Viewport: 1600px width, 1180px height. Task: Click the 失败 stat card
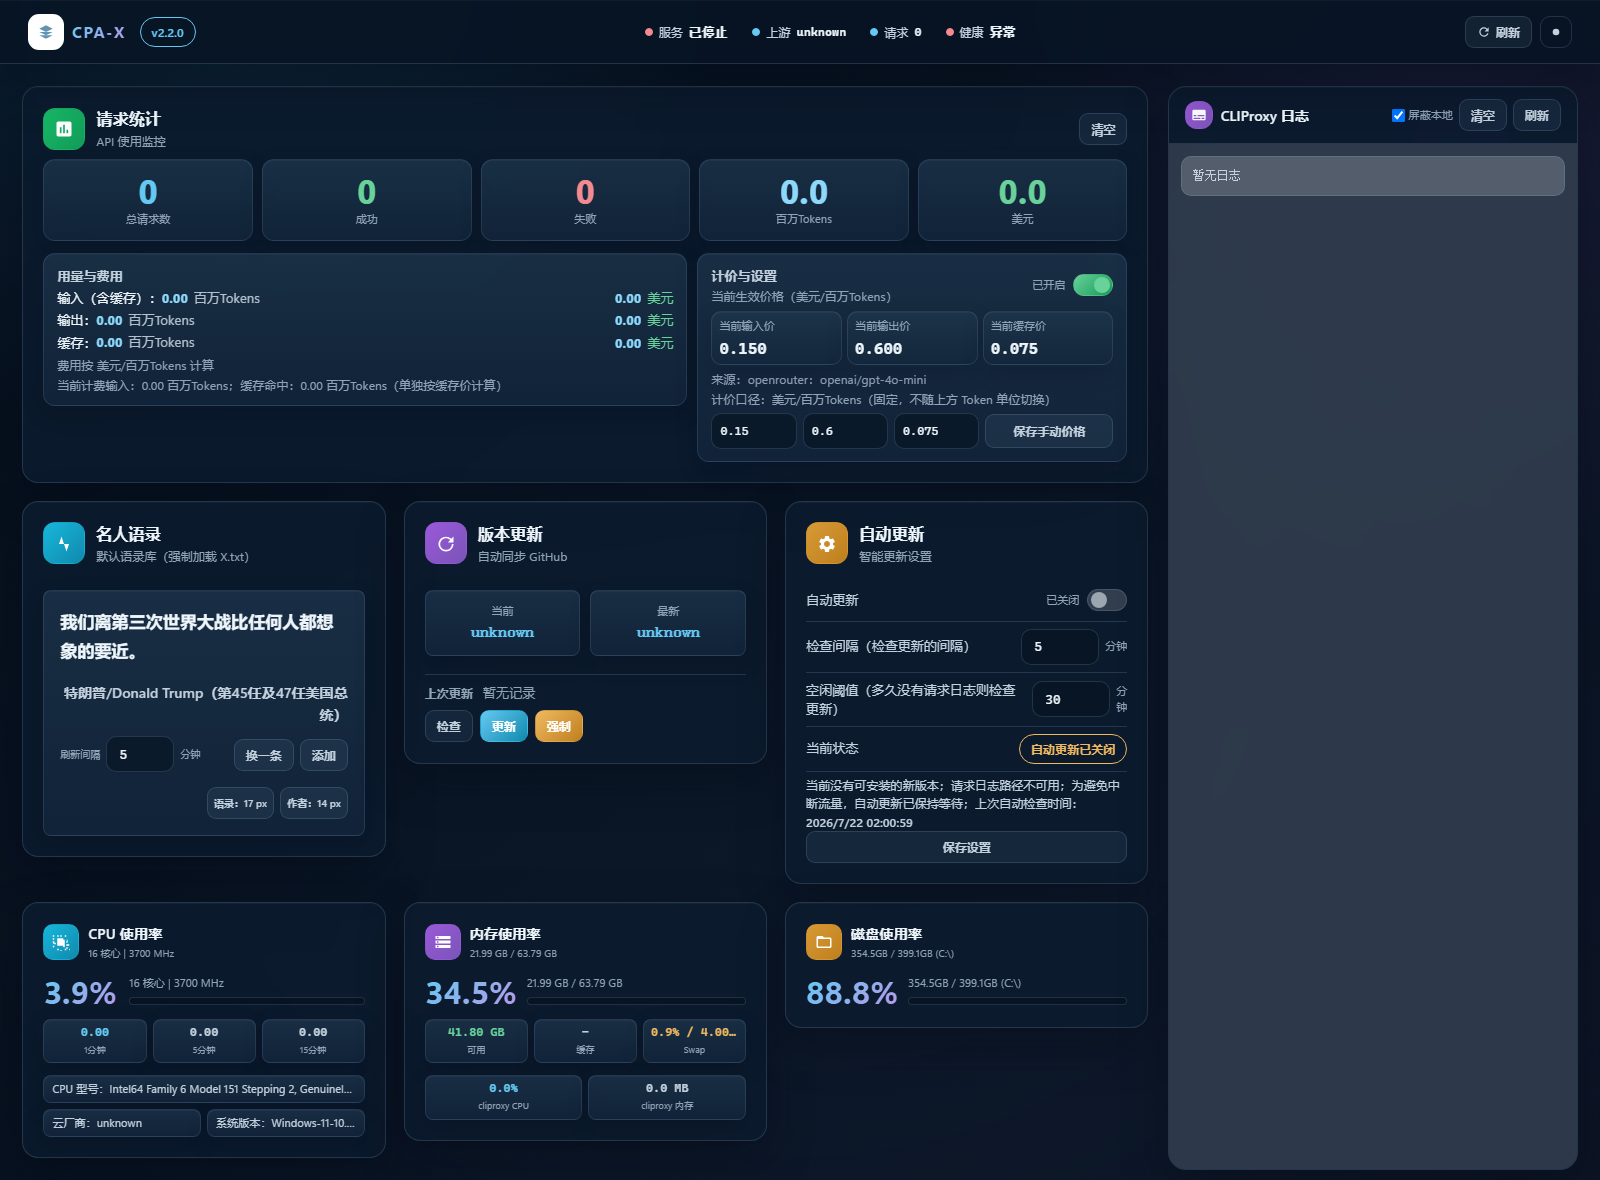[585, 200]
